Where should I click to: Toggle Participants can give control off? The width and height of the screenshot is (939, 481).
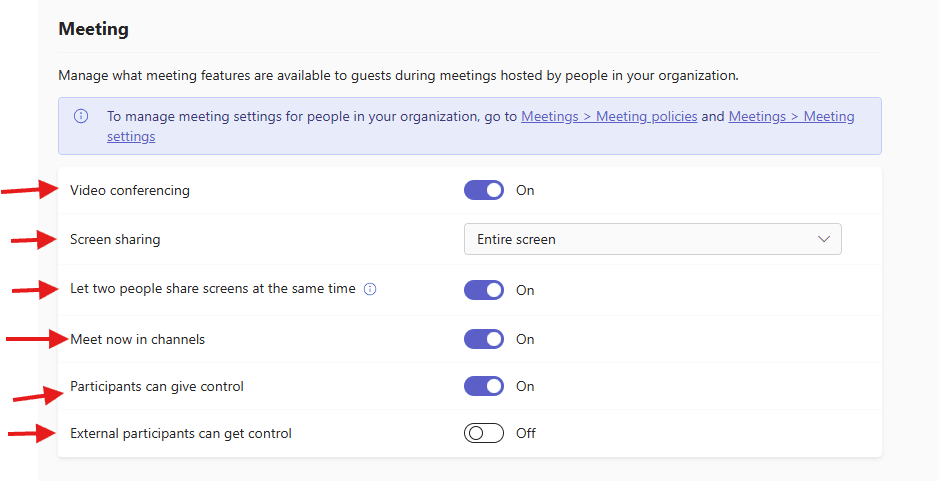click(x=484, y=386)
